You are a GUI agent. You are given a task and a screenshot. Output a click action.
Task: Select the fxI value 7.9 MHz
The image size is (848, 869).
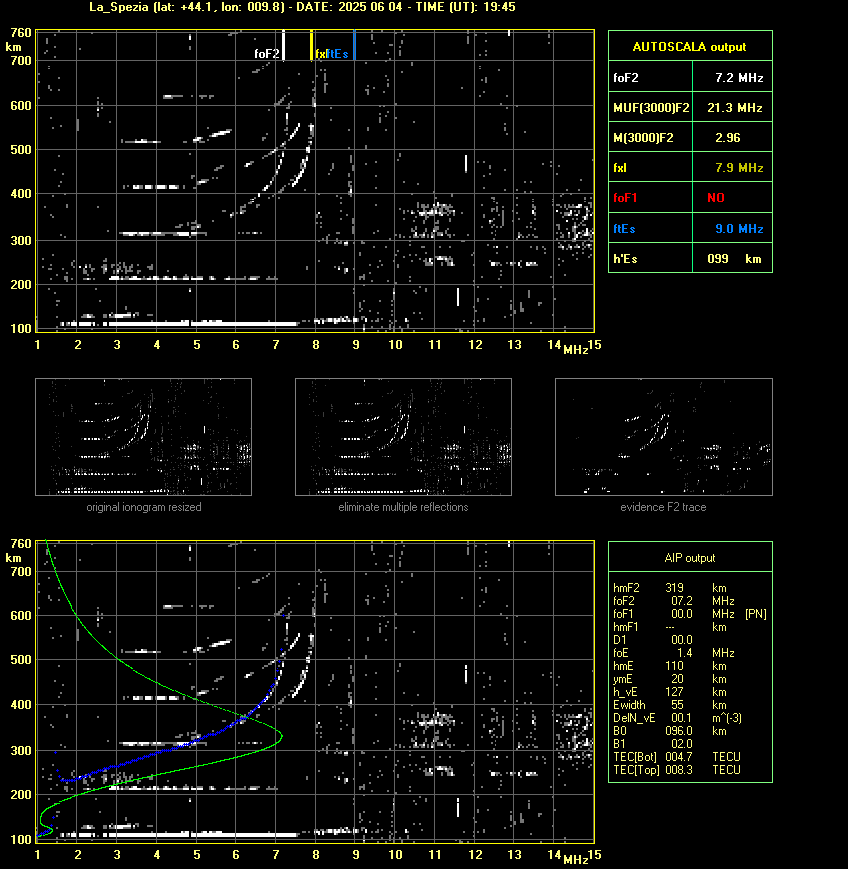click(x=739, y=167)
